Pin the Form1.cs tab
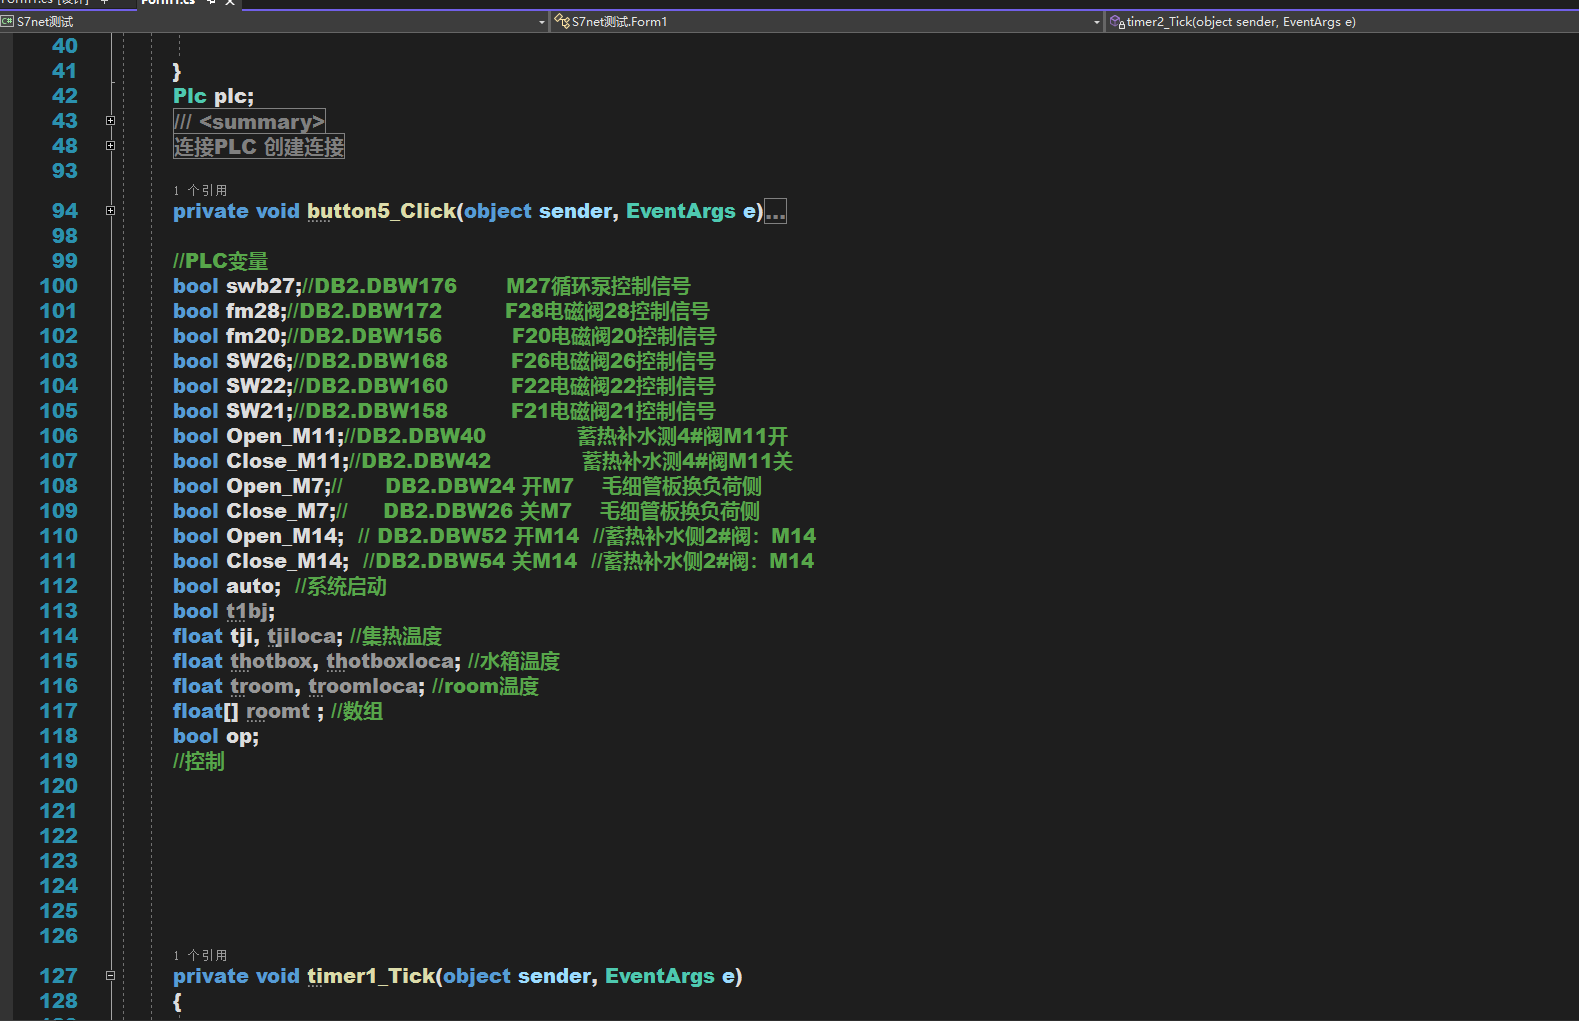The image size is (1579, 1021). tap(211, 2)
